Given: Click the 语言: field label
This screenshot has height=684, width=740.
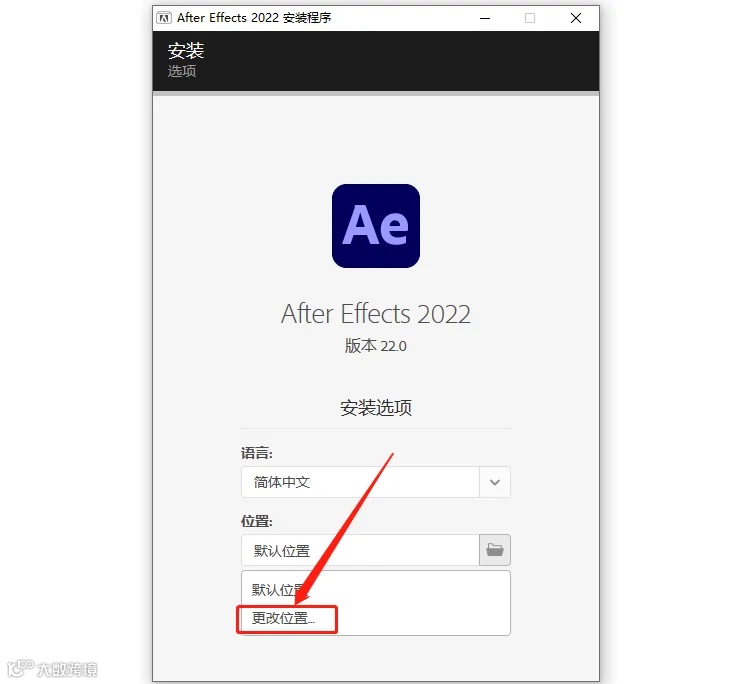Looking at the screenshot, I should click(257, 454).
